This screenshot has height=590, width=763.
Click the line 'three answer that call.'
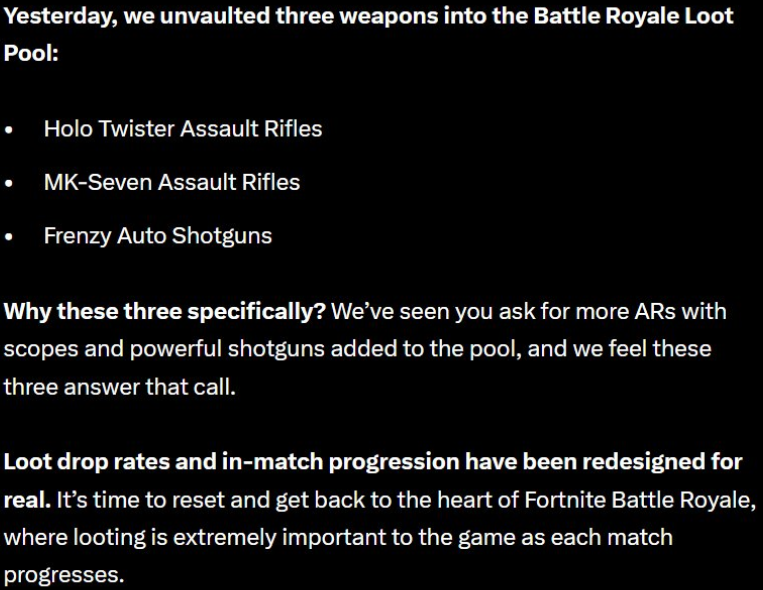[x=120, y=387]
